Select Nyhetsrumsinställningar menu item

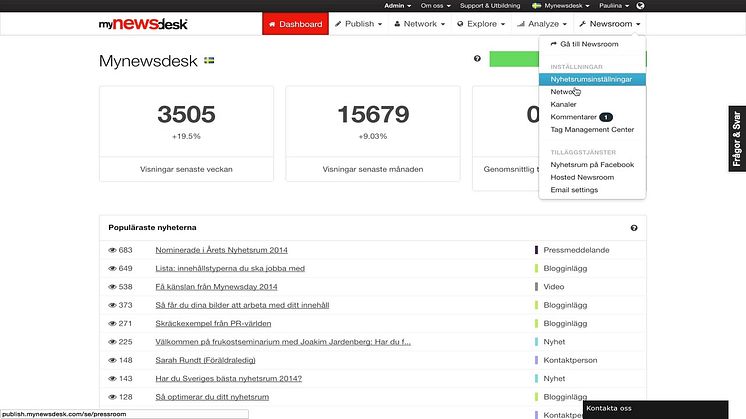click(592, 79)
